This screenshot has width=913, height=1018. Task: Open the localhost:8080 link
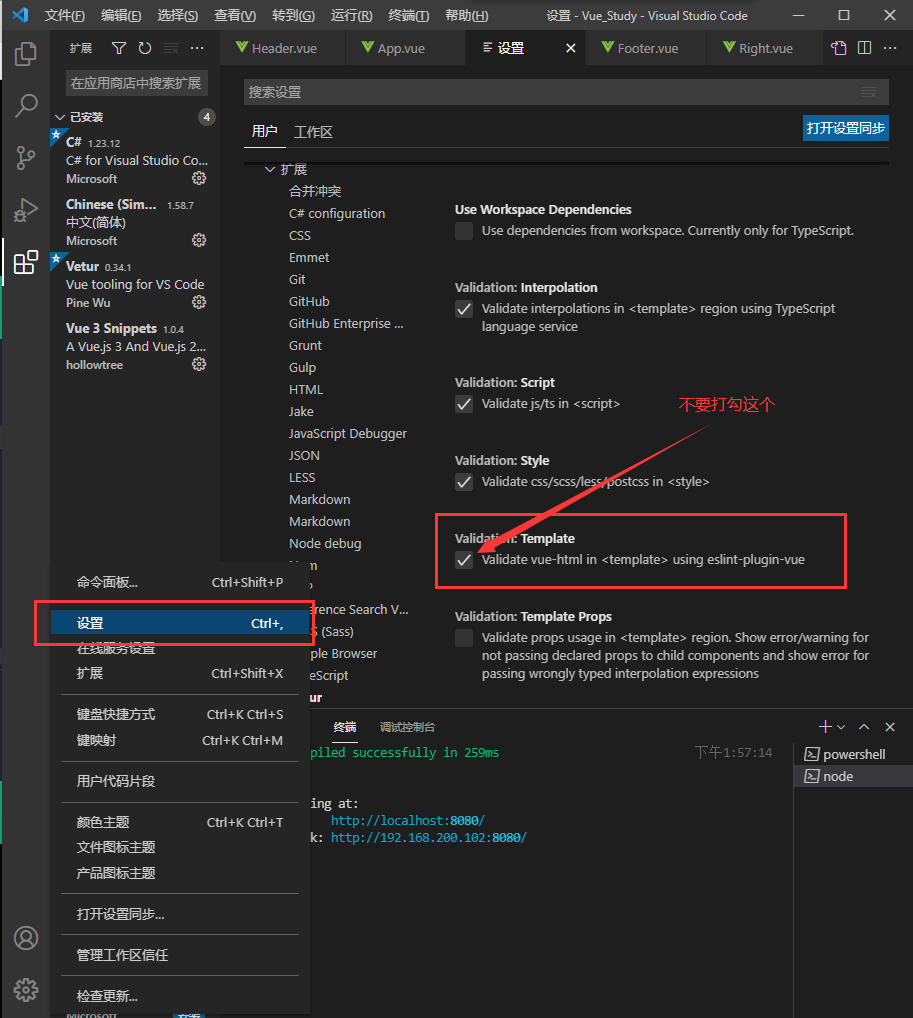tap(408, 821)
